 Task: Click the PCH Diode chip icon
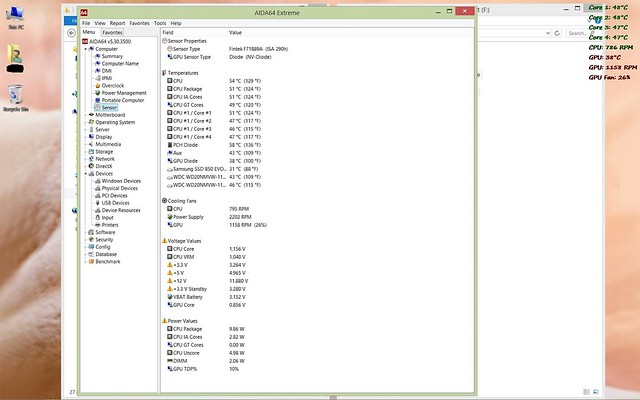(170, 145)
